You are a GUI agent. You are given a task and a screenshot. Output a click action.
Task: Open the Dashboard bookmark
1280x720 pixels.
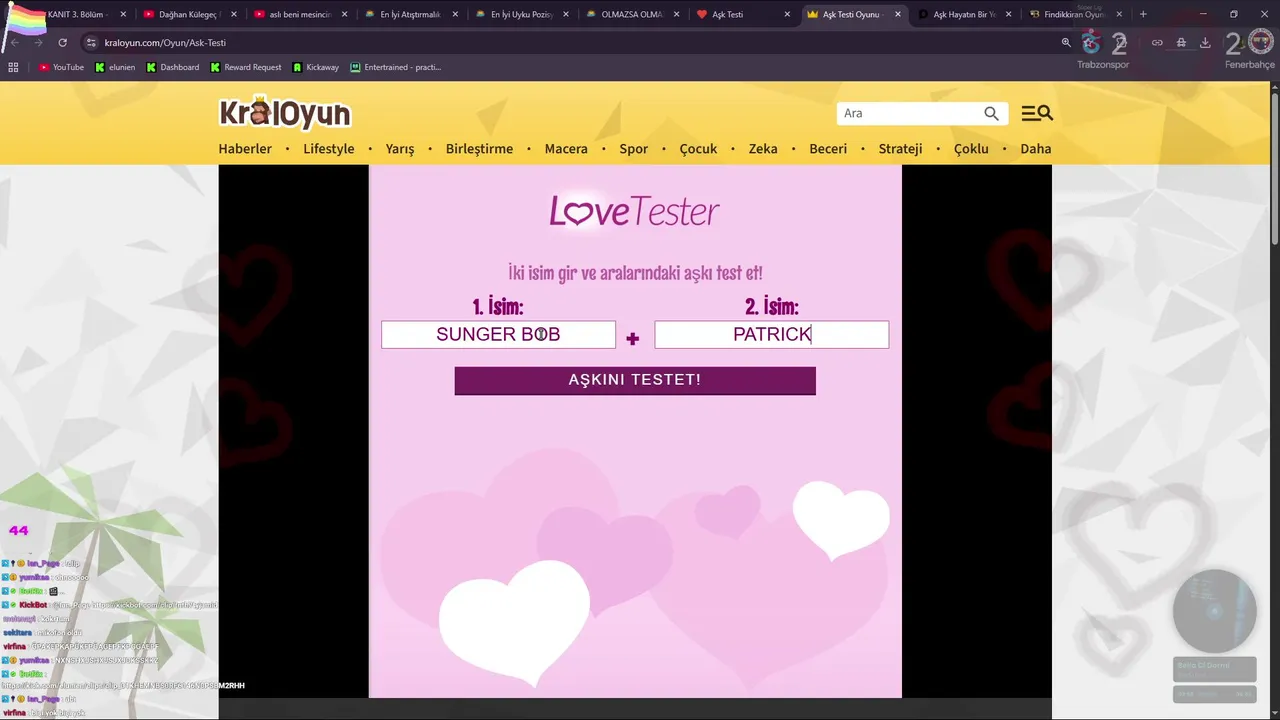[172, 67]
